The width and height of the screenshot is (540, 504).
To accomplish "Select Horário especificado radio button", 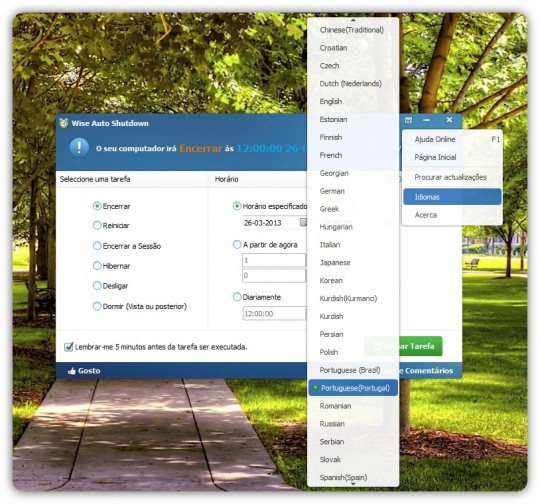I will (237, 206).
